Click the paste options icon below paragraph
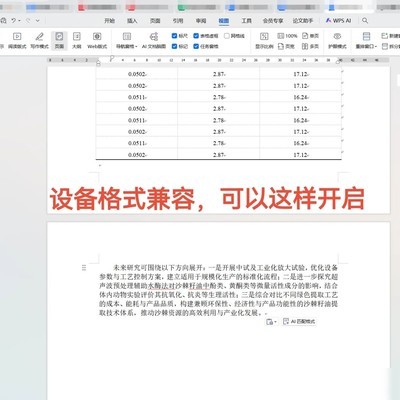 269,321
